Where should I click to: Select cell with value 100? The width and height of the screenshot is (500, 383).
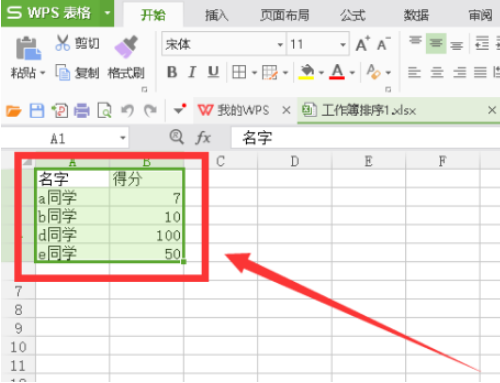click(146, 235)
